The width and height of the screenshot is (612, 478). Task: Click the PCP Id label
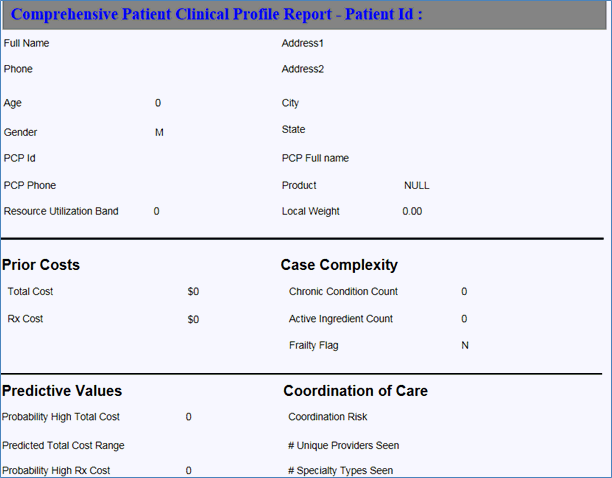(20, 158)
